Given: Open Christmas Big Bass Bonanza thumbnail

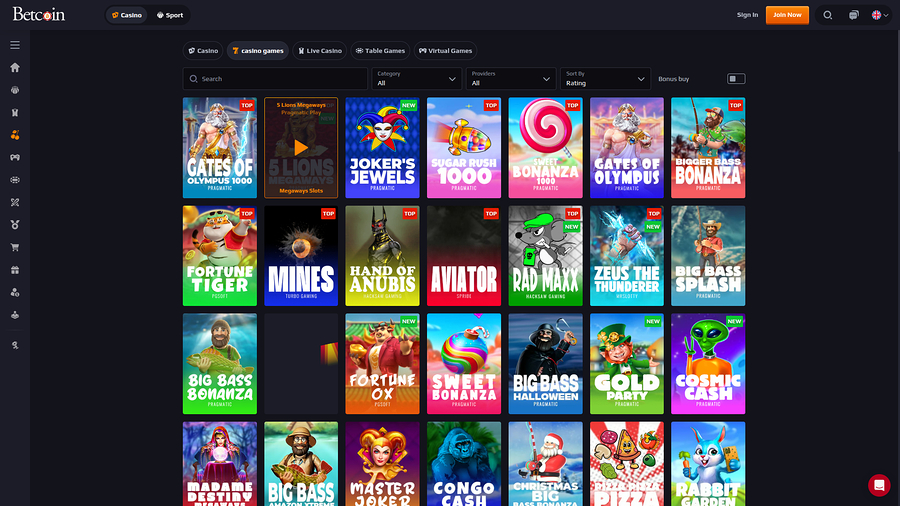Looking at the screenshot, I should [x=545, y=464].
